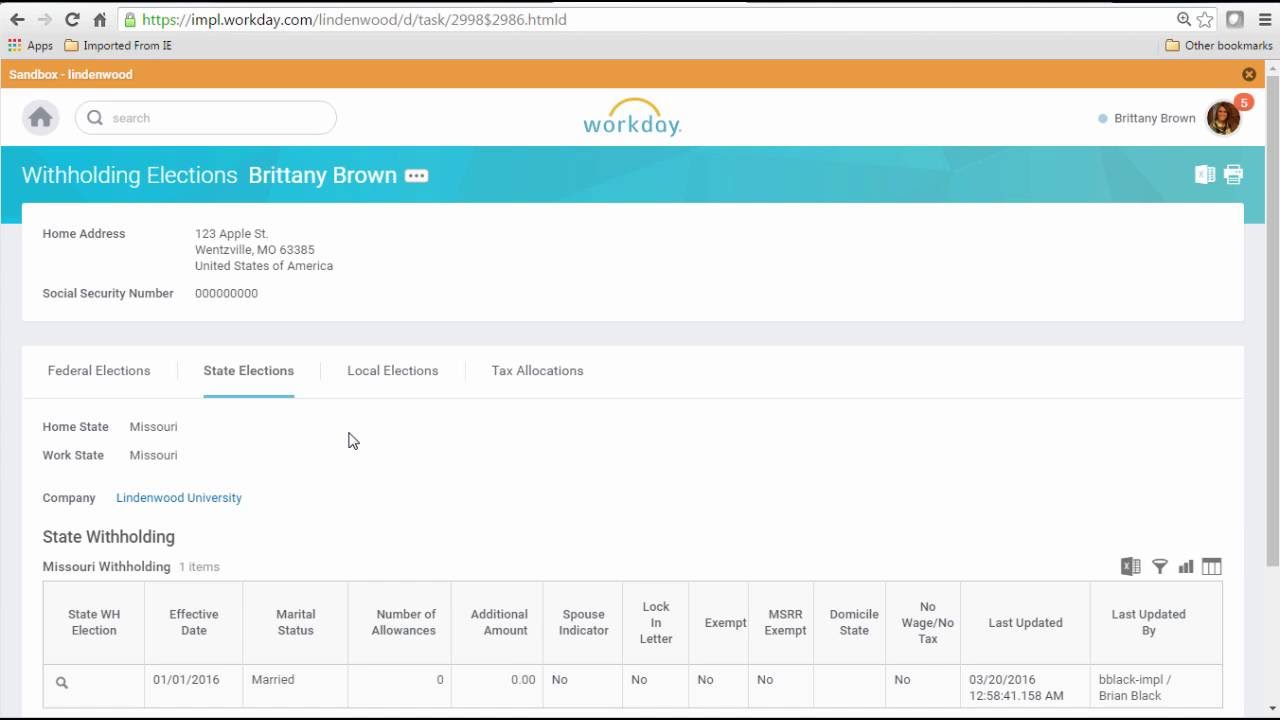Select the Wentzville, MO 63385 address line
This screenshot has height=720, width=1280.
255,250
